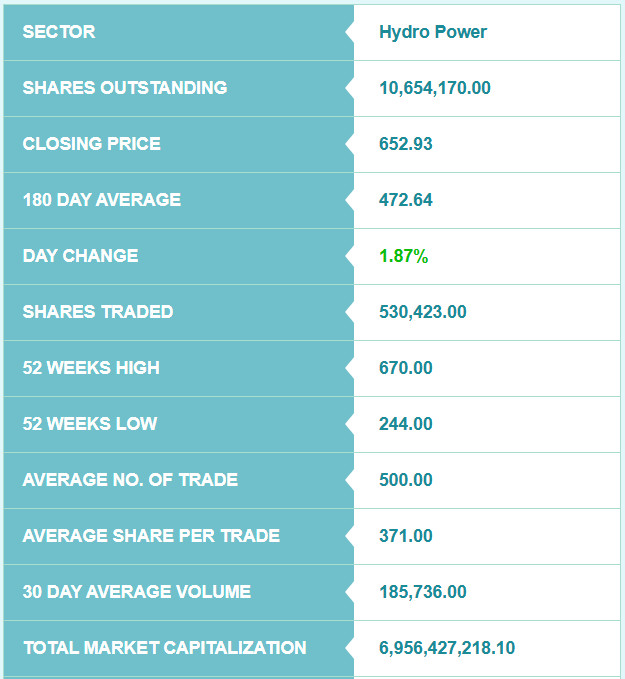Click the SHARES TRADED label
The image size is (625, 679).
tap(98, 312)
